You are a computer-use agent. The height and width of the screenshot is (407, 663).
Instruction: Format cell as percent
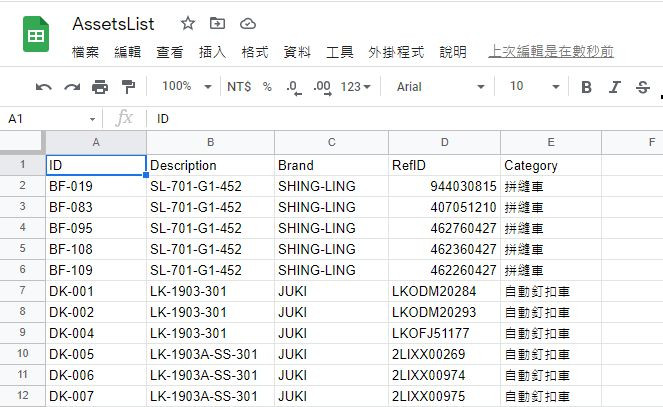point(267,87)
